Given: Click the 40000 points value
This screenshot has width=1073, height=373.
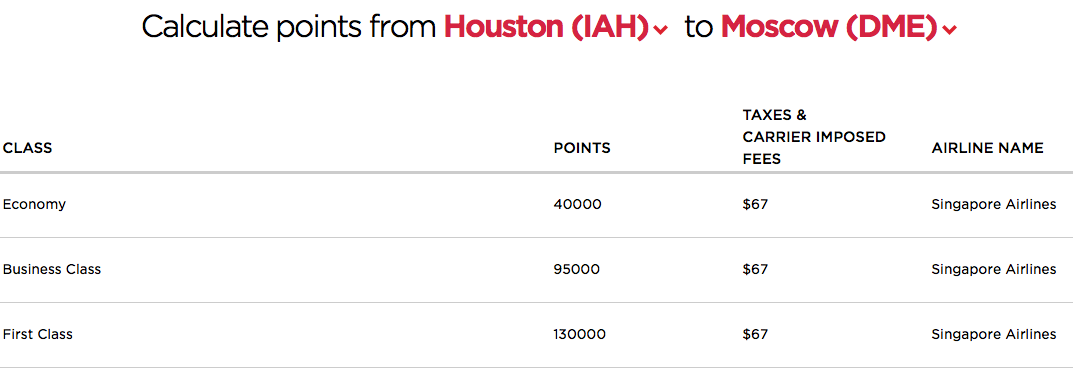Looking at the screenshot, I should [578, 205].
